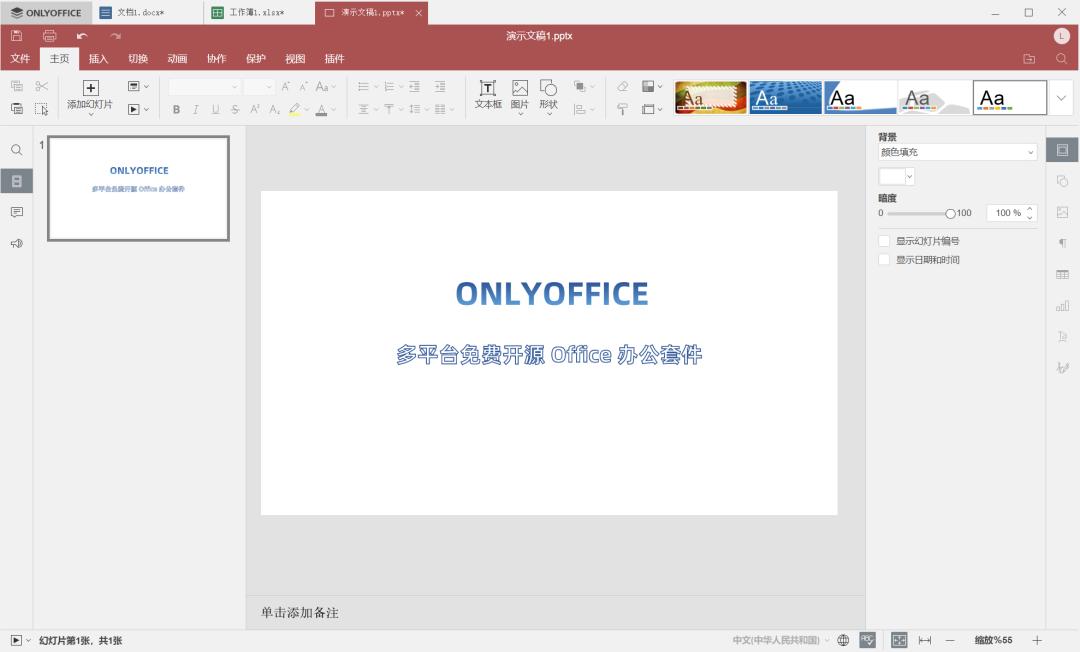
Task: Expand the theme gallery dropdown arrow
Action: tap(1063, 97)
